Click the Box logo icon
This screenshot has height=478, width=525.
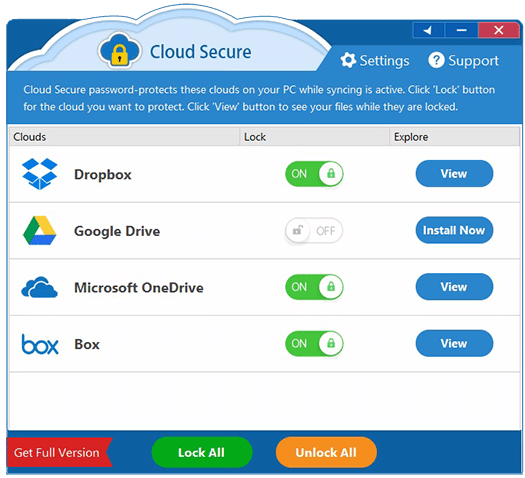pos(40,344)
